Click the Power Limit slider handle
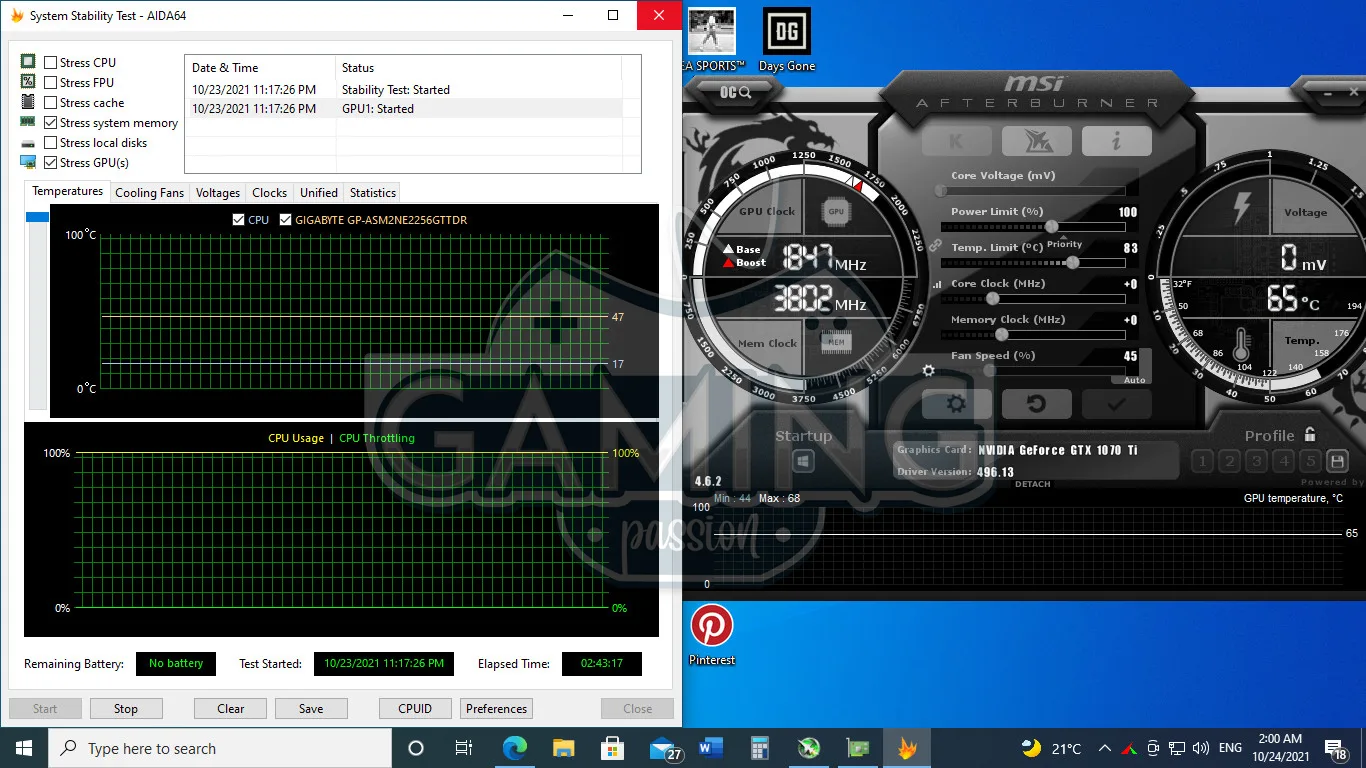This screenshot has width=1366, height=768. tap(1051, 227)
